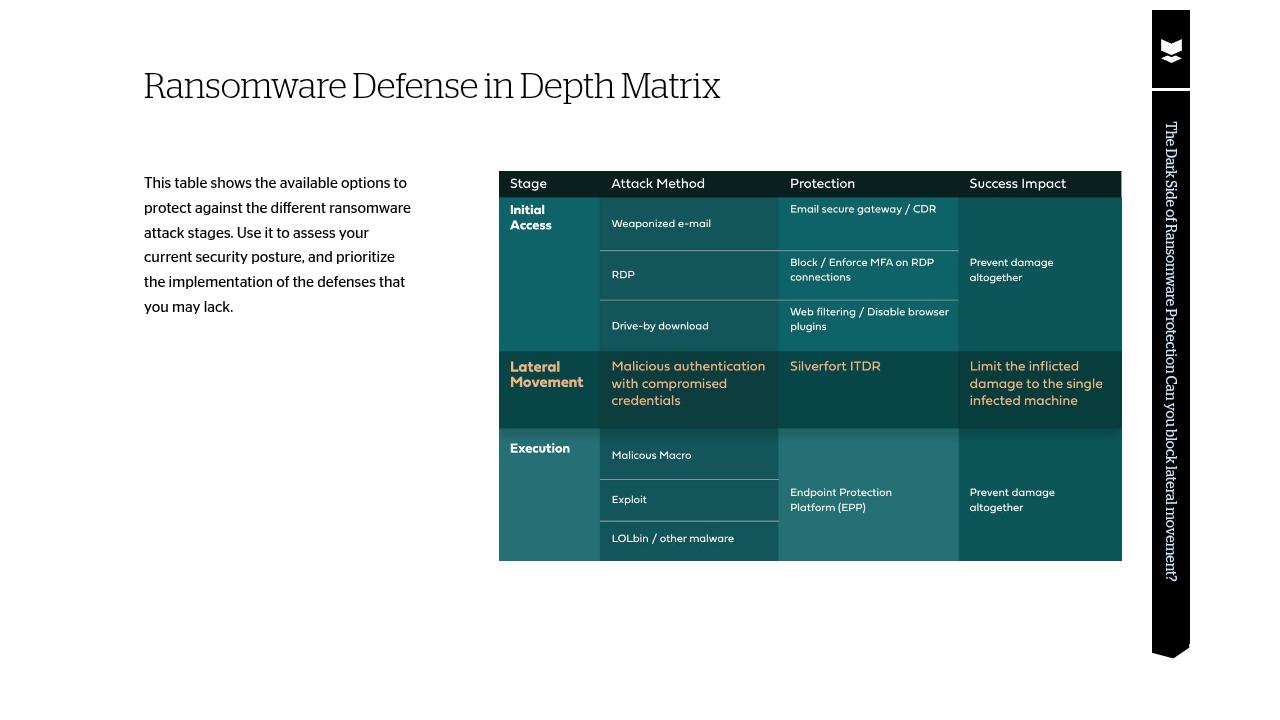Click the Silverfort logo icon
Image resolution: width=1280 pixels, height=720 pixels.
point(1170,48)
